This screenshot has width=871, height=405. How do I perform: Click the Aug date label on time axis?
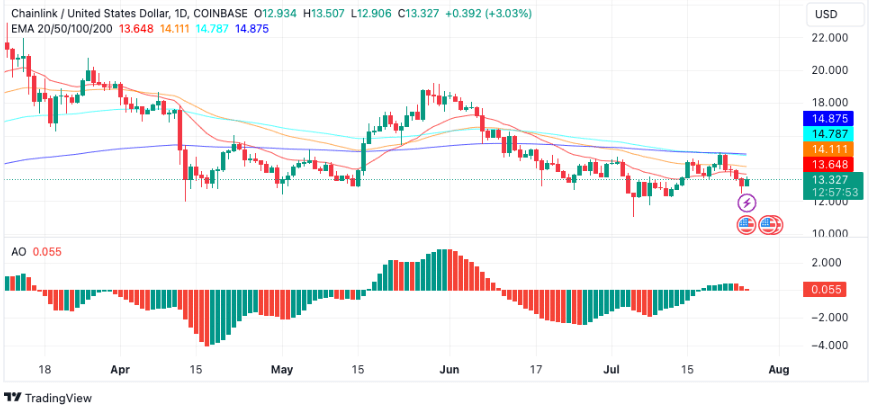(779, 369)
